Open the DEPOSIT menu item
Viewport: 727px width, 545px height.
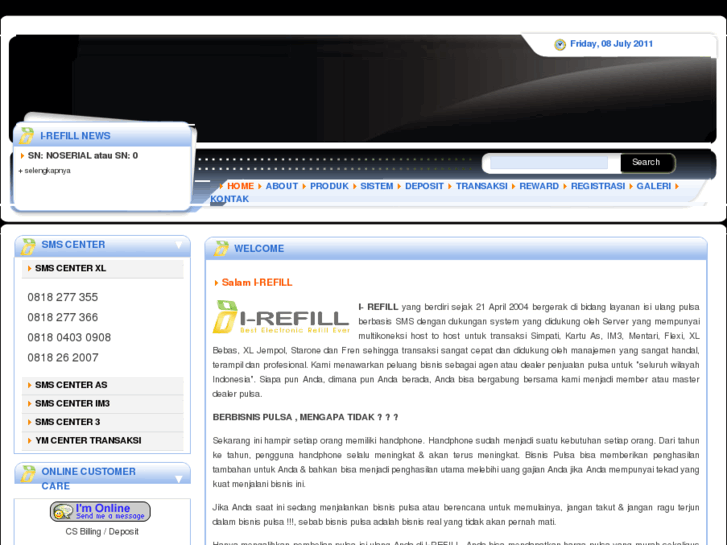(424, 186)
